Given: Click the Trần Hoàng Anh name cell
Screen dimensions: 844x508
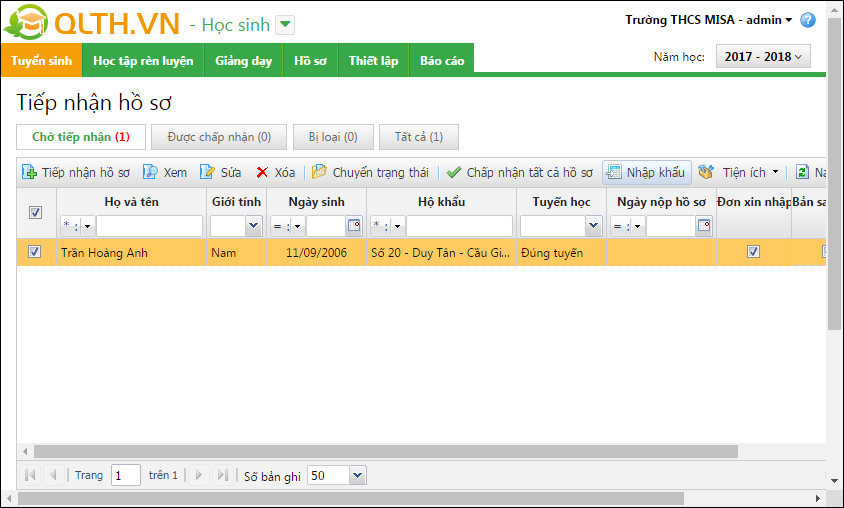Looking at the screenshot, I should point(131,252).
